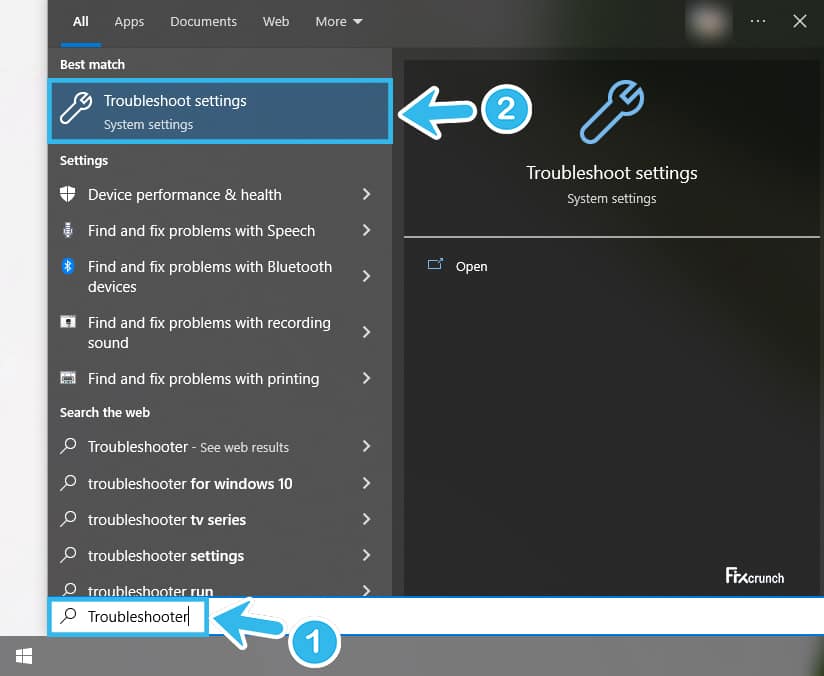The image size is (824, 676).
Task: Click the microphone icon for Speech problems
Action: click(x=68, y=230)
